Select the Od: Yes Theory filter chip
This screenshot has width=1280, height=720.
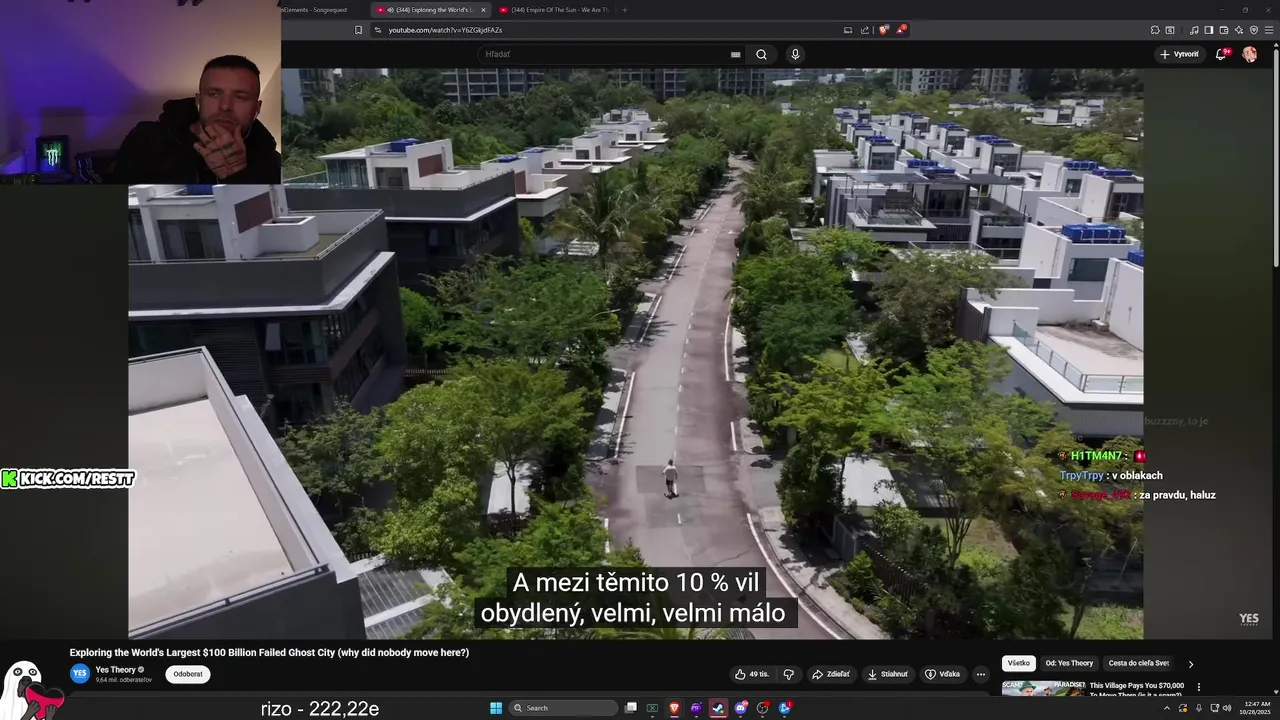tap(1069, 663)
